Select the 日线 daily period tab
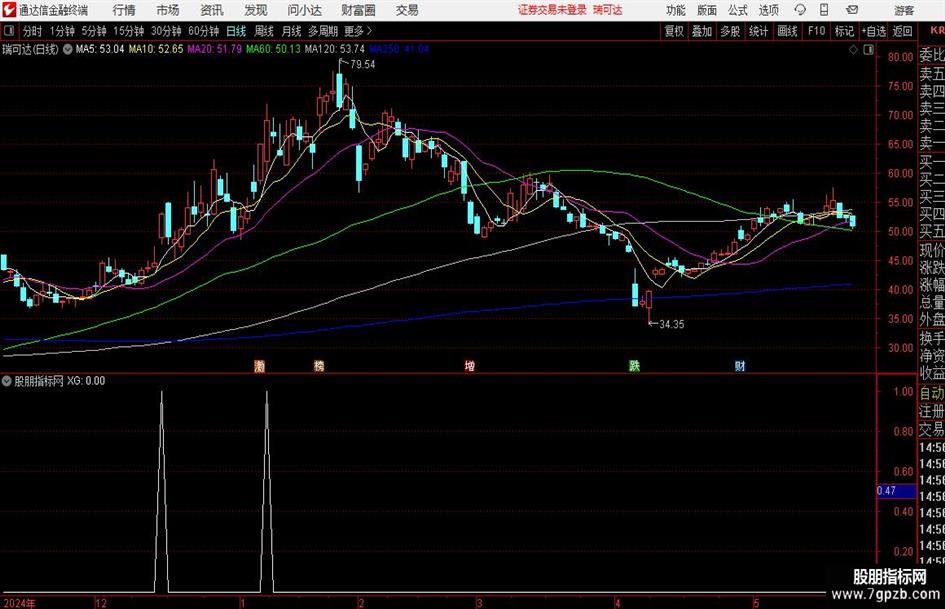Screen dimensions: 945x609 pyautogui.click(x=236, y=31)
